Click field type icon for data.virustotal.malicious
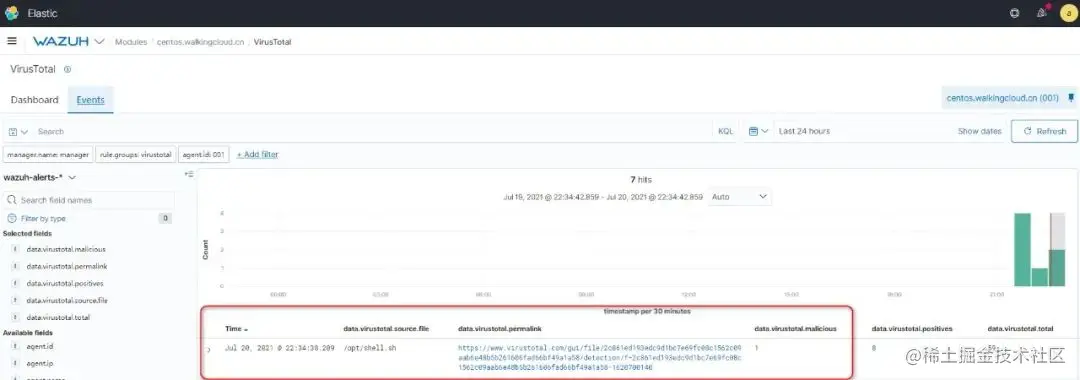The width and height of the screenshot is (1080, 380). point(14,249)
